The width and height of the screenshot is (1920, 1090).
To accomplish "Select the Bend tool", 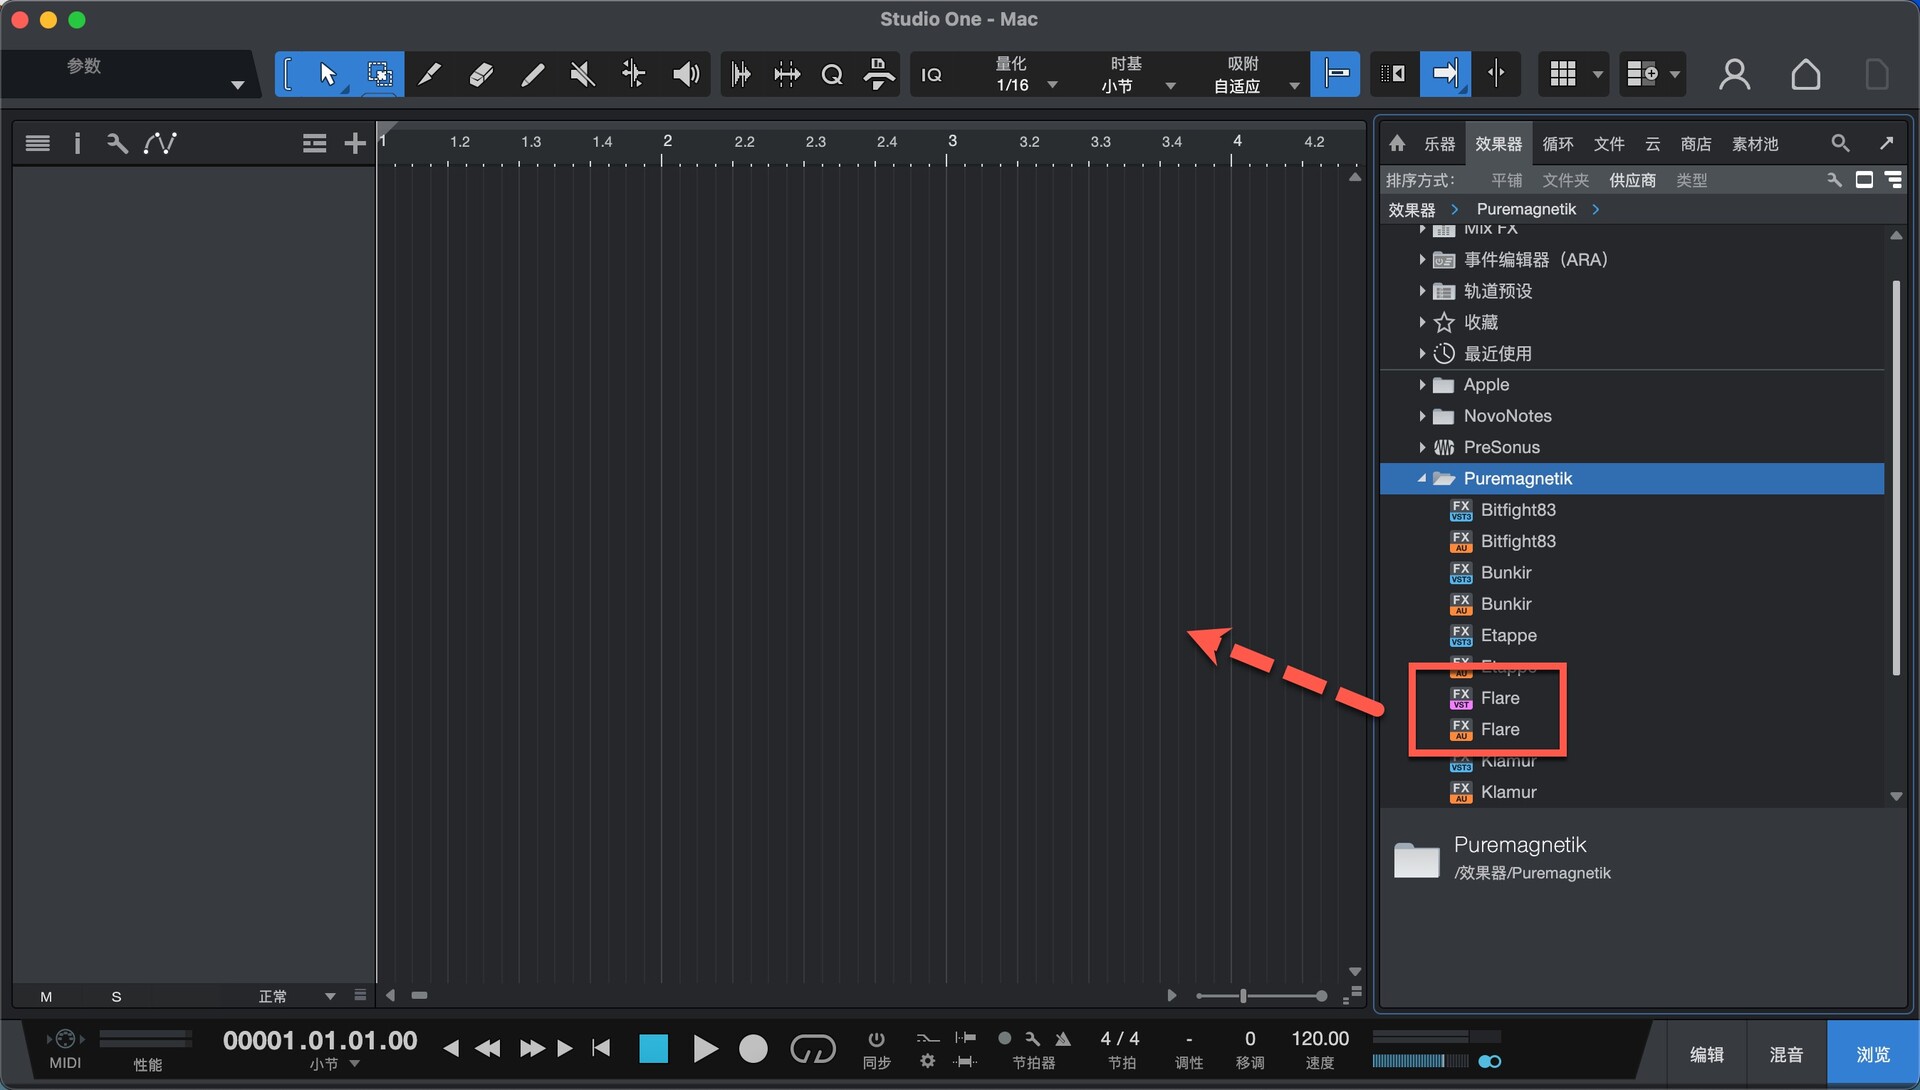I will coord(633,74).
